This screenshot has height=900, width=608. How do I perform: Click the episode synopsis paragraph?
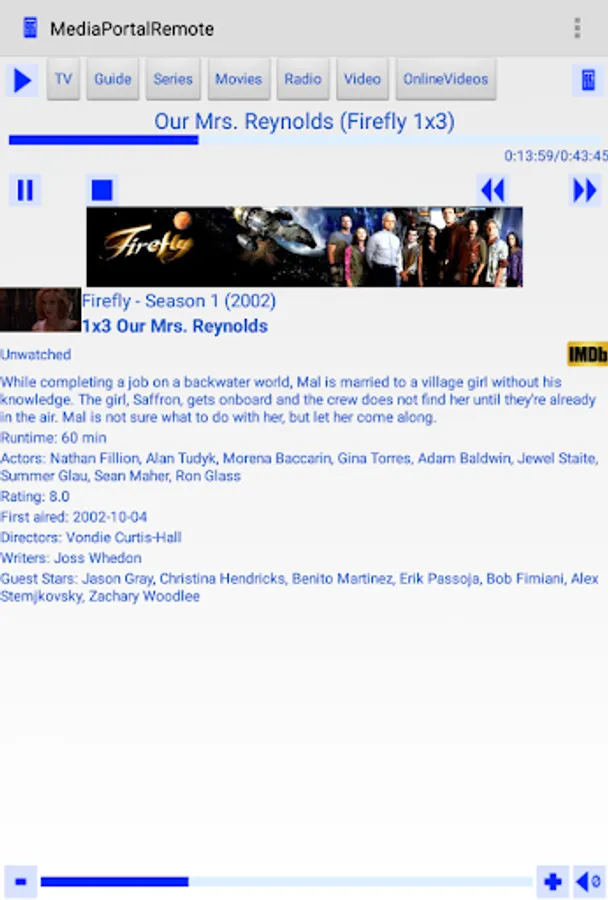coord(298,399)
